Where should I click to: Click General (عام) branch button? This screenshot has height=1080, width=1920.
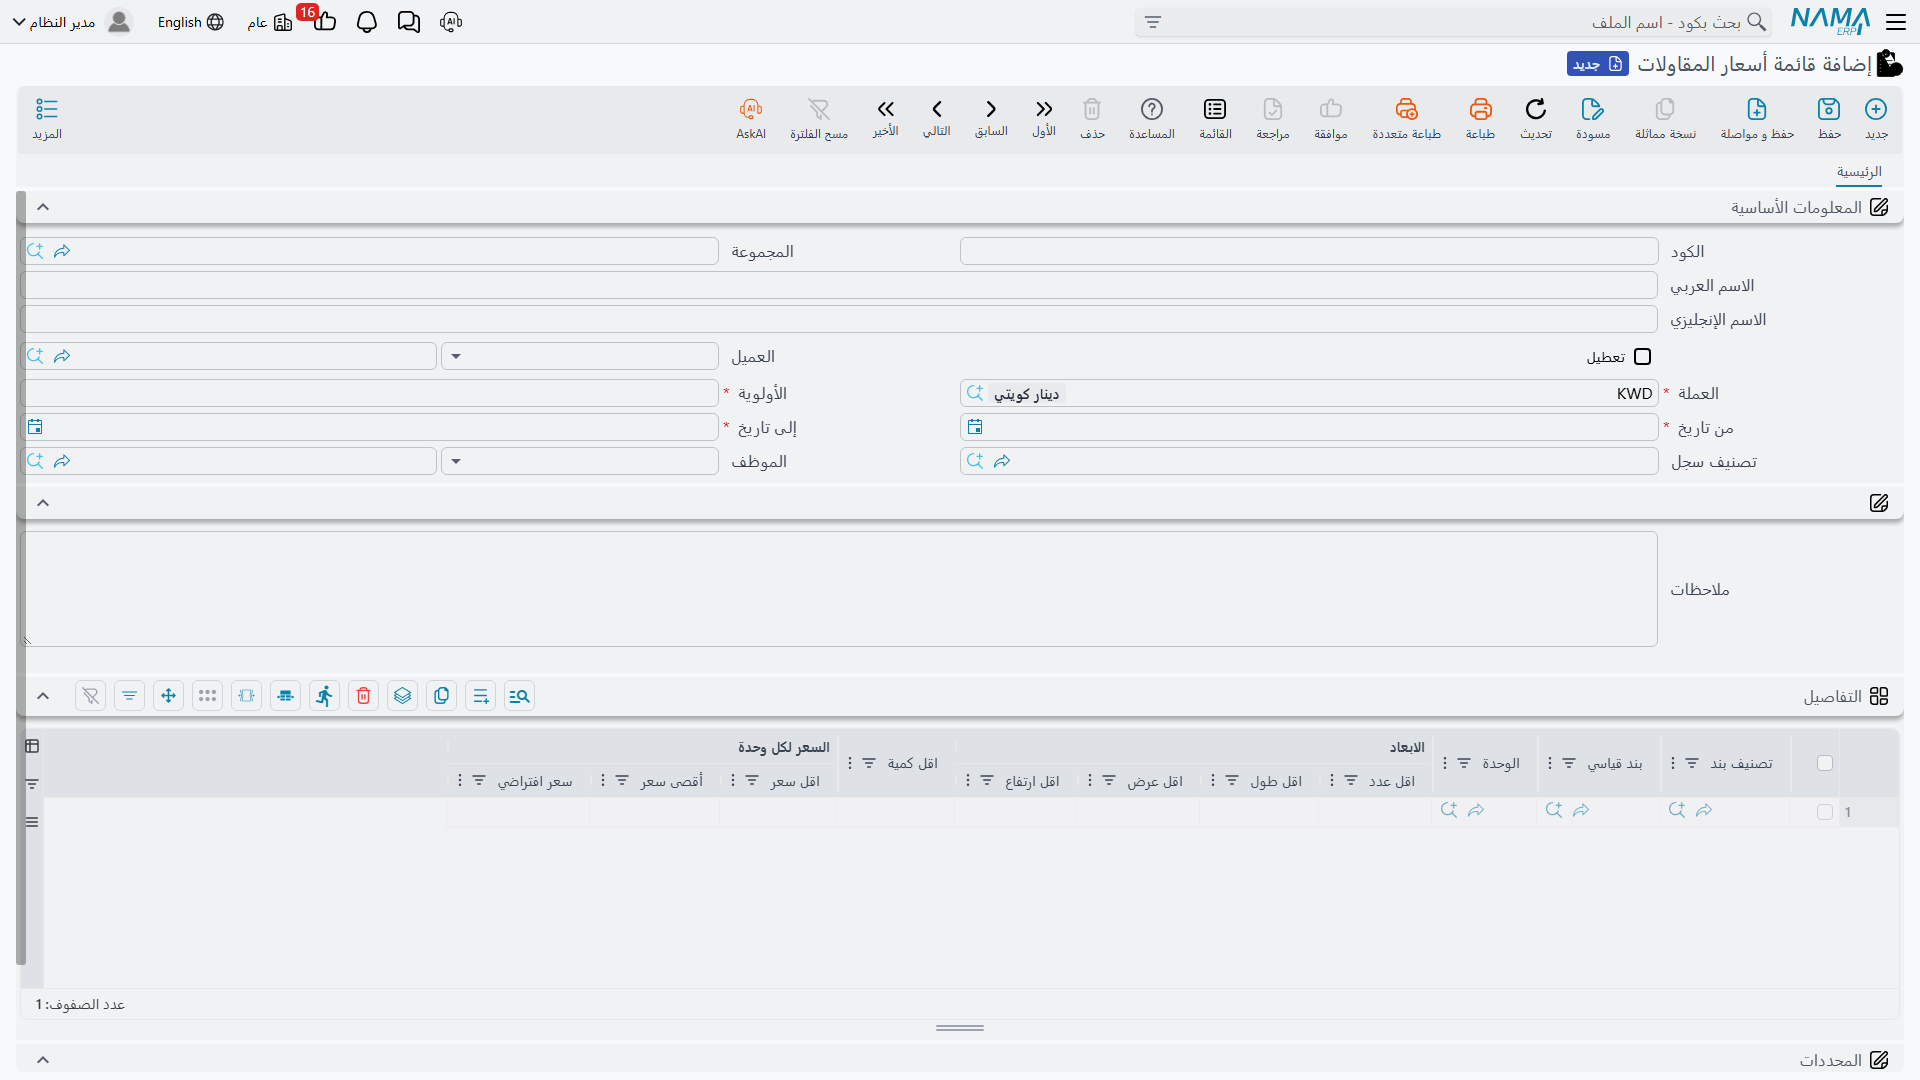(270, 22)
